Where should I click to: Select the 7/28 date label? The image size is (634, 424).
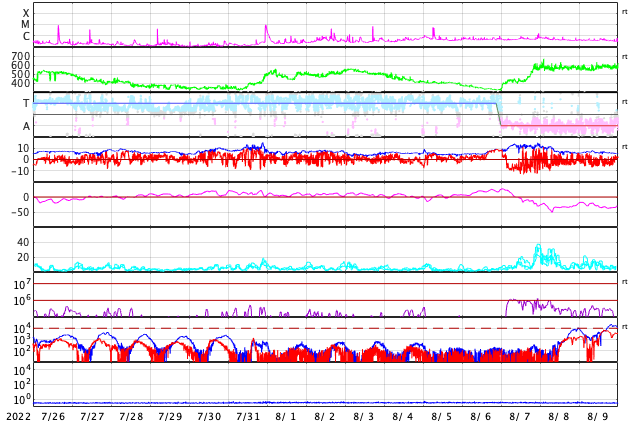pos(131,416)
